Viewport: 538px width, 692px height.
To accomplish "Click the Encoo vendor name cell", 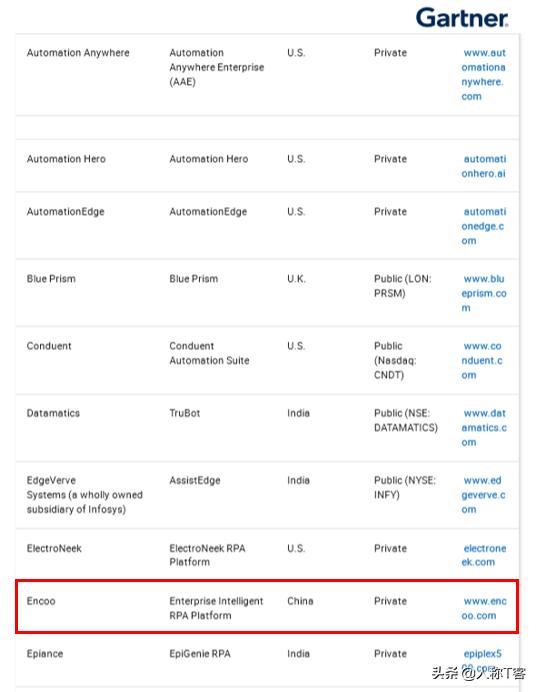I will click(41, 601).
